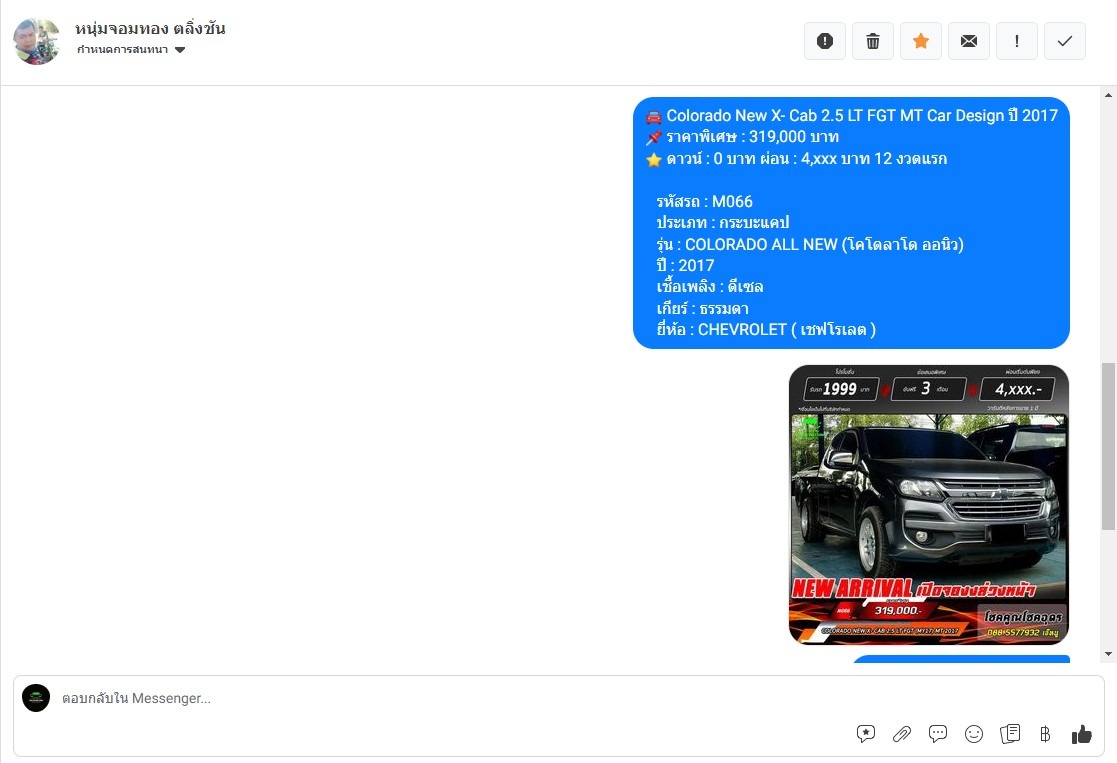The width and height of the screenshot is (1117, 763).
Task: Click the Baht payment icon
Action: pyautogui.click(x=1045, y=734)
